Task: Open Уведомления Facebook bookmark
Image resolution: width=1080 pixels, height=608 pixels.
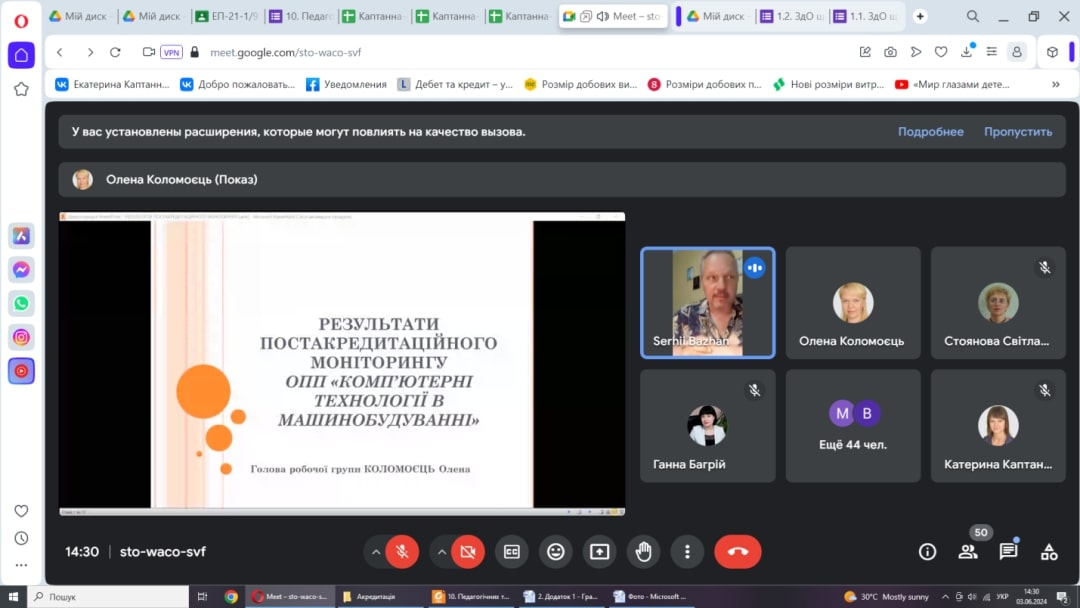Action: pos(346,84)
